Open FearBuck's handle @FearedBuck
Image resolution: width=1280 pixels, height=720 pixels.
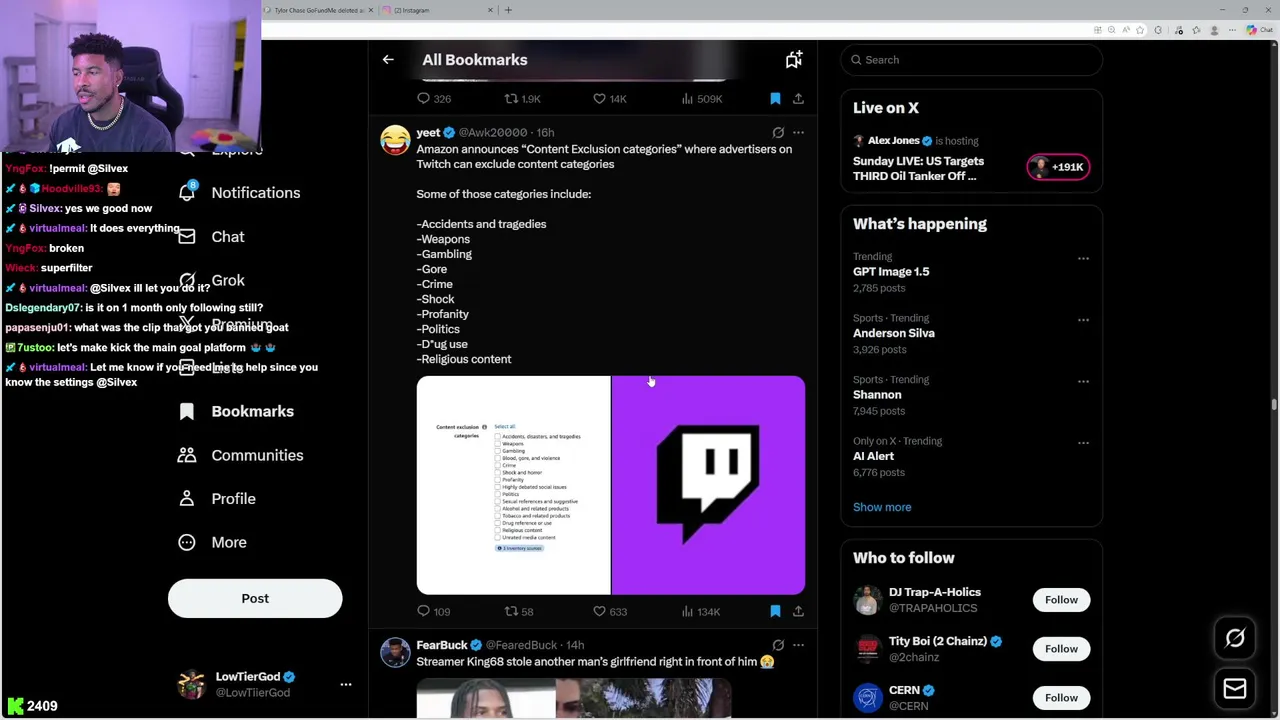point(521,645)
